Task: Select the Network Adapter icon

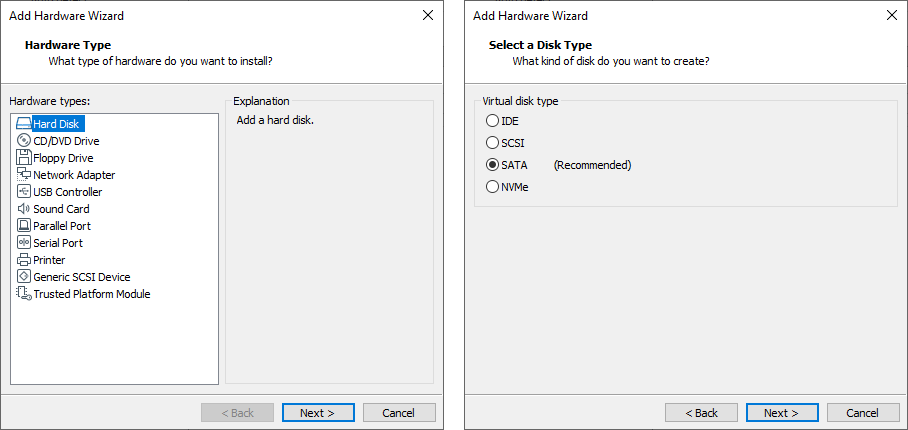Action: (24, 175)
